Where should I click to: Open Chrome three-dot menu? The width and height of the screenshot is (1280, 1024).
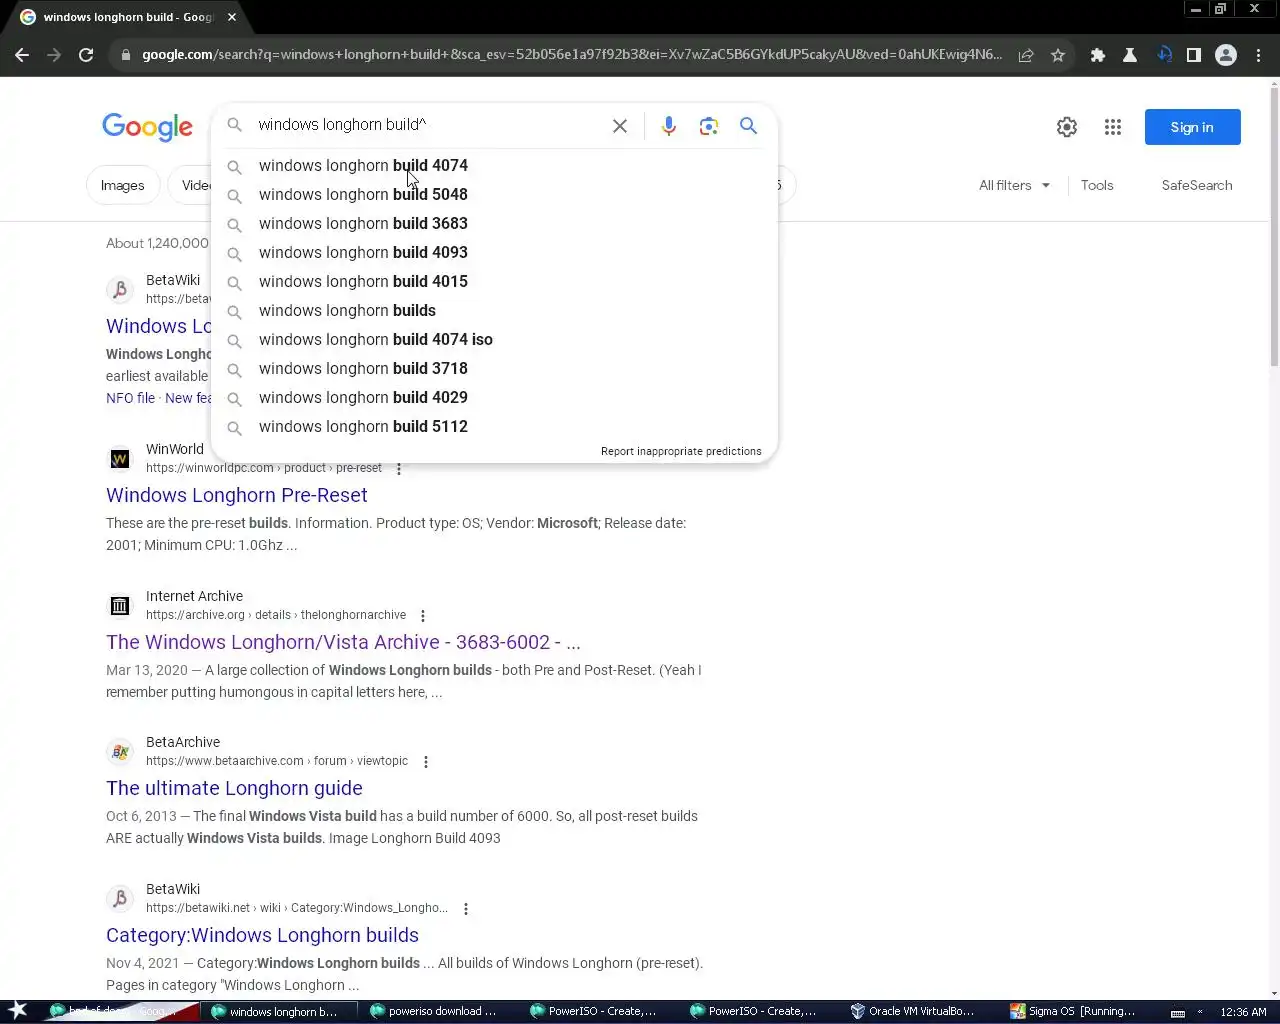[x=1258, y=55]
